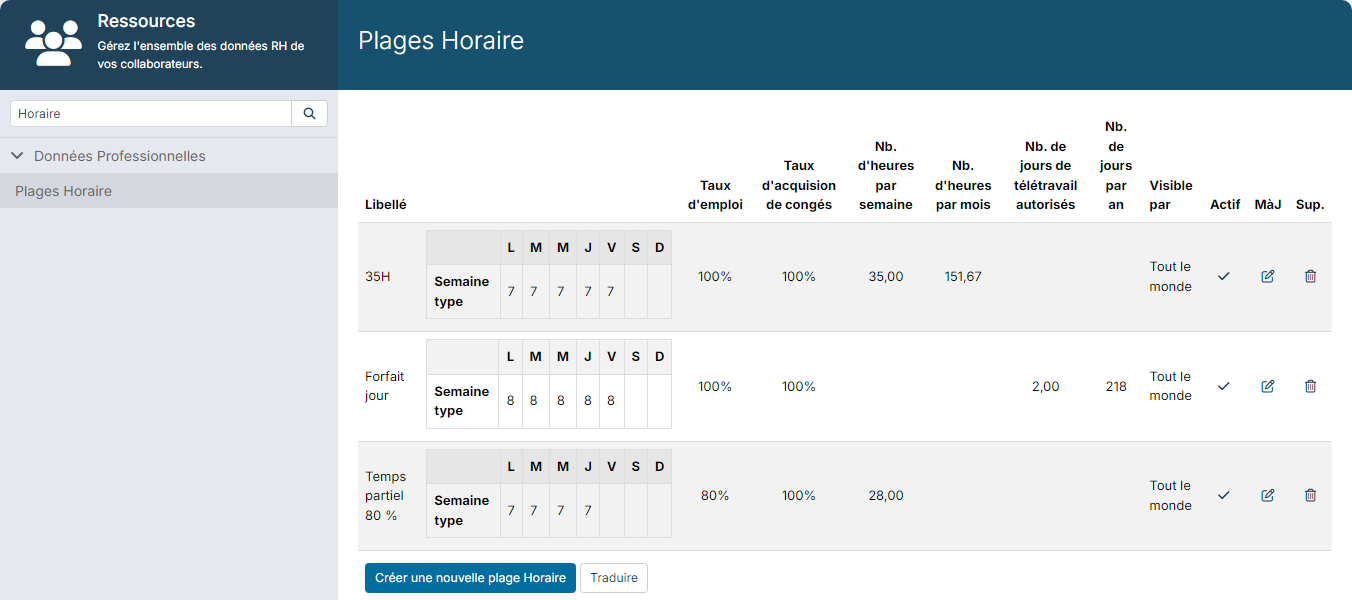Screen dimensions: 1352x600
Task: Click Semaine type in the 35H row
Action: [x=462, y=291]
